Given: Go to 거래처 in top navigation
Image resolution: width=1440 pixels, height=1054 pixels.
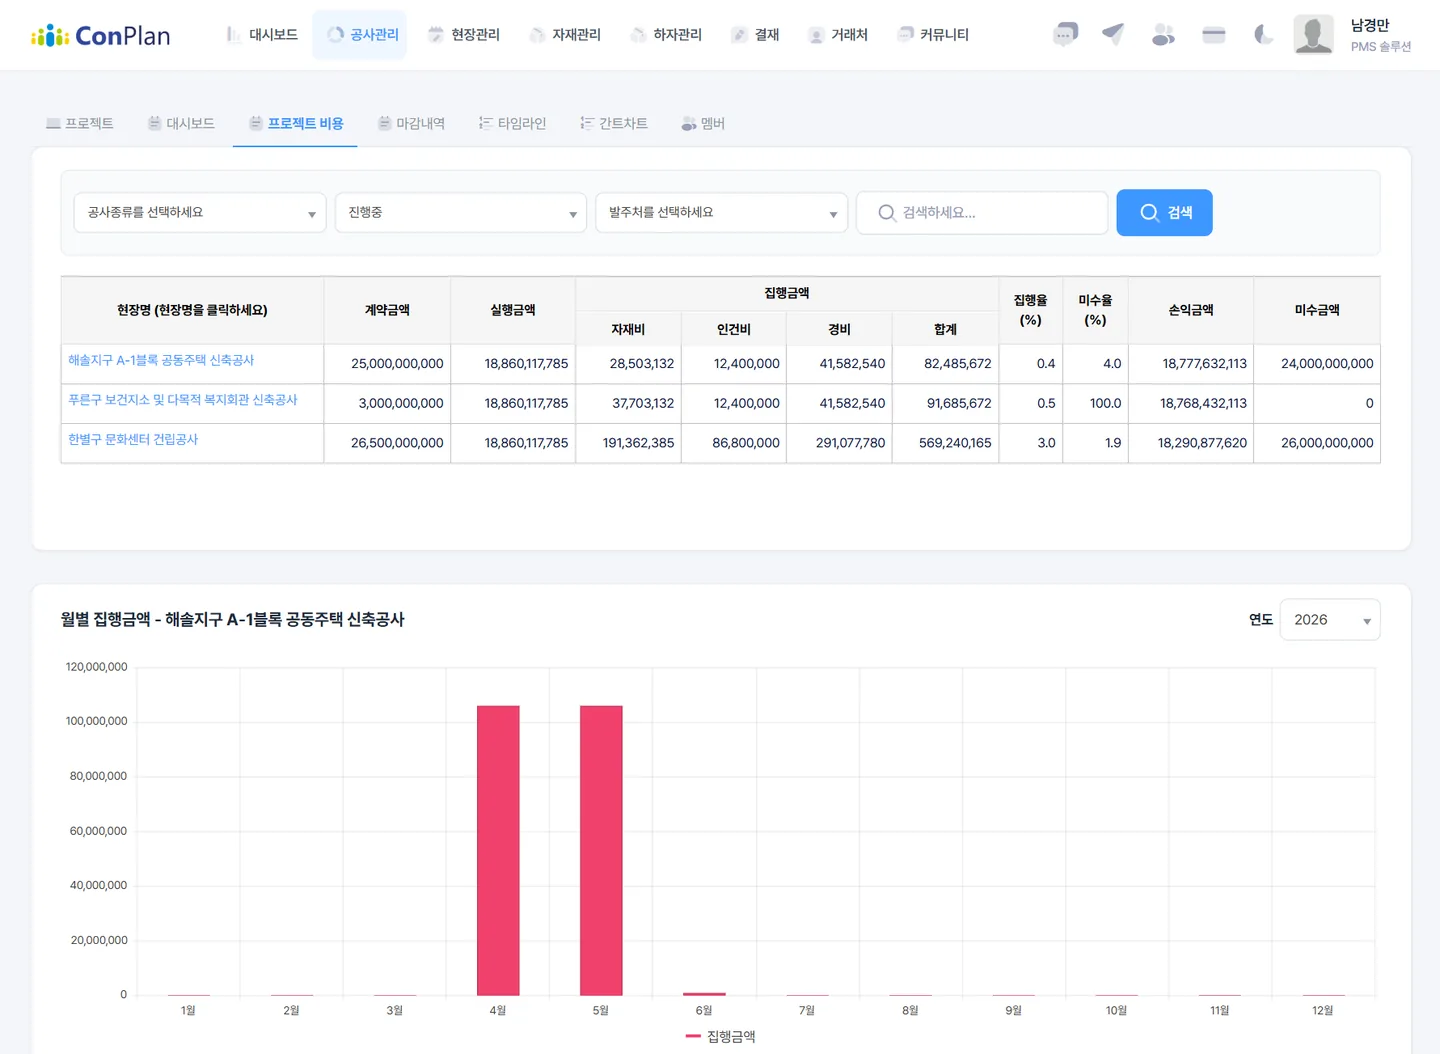Looking at the screenshot, I should tap(838, 35).
